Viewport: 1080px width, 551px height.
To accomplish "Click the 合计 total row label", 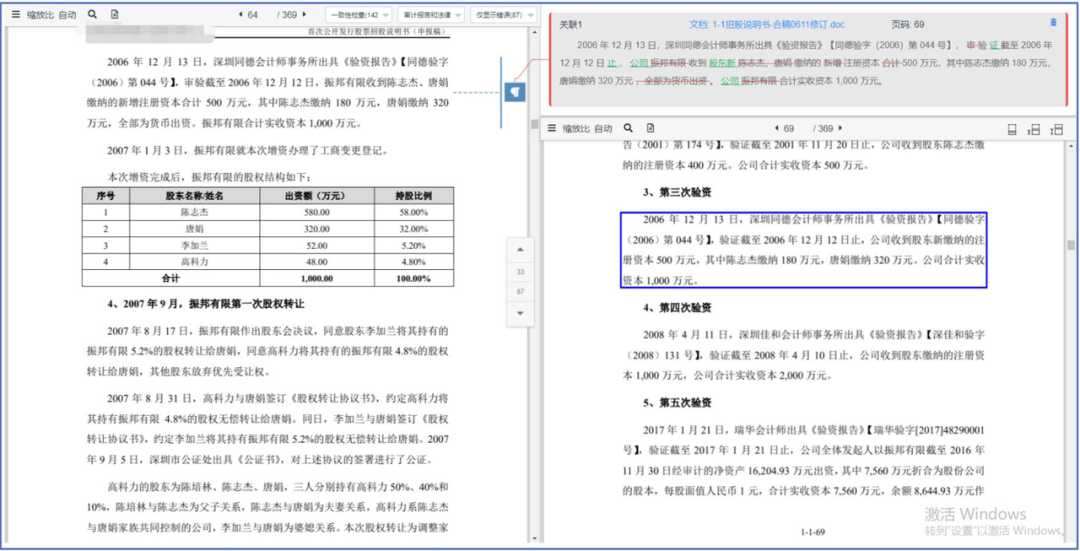I will (170, 278).
